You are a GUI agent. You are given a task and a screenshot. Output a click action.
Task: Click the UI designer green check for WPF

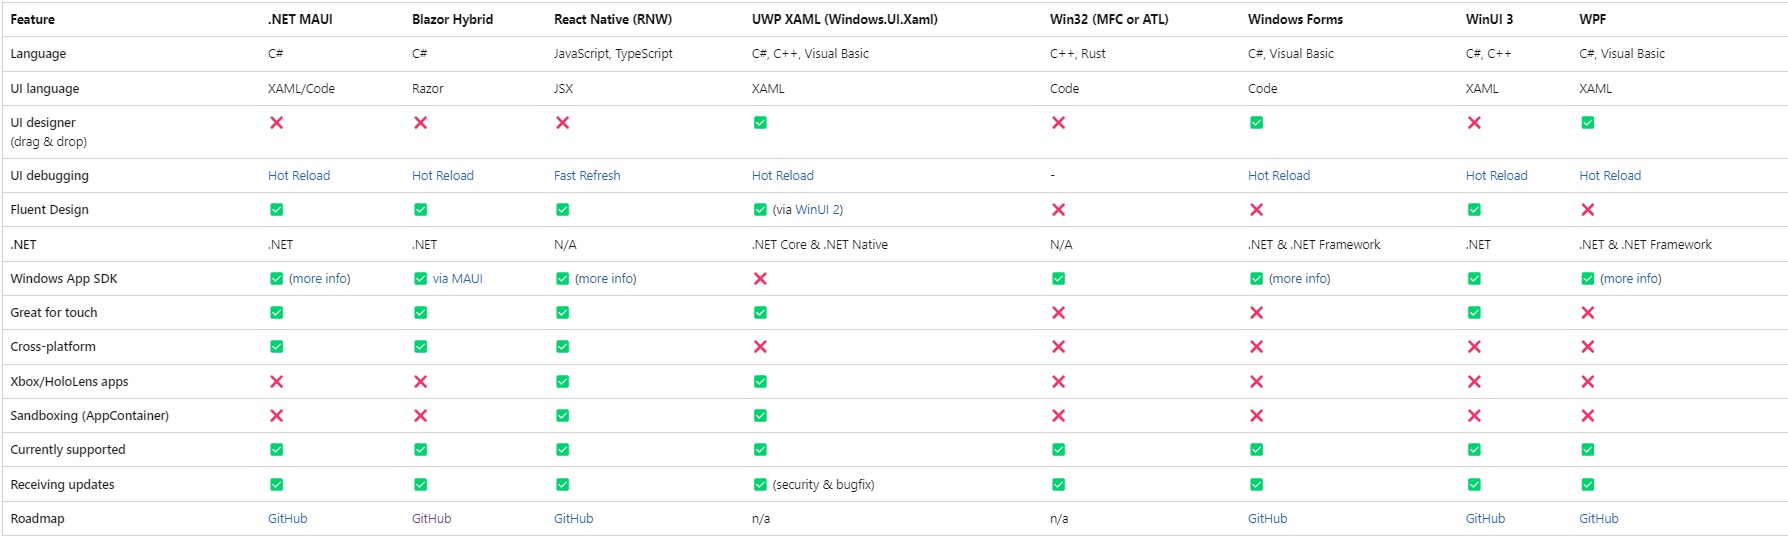[x=1587, y=123]
